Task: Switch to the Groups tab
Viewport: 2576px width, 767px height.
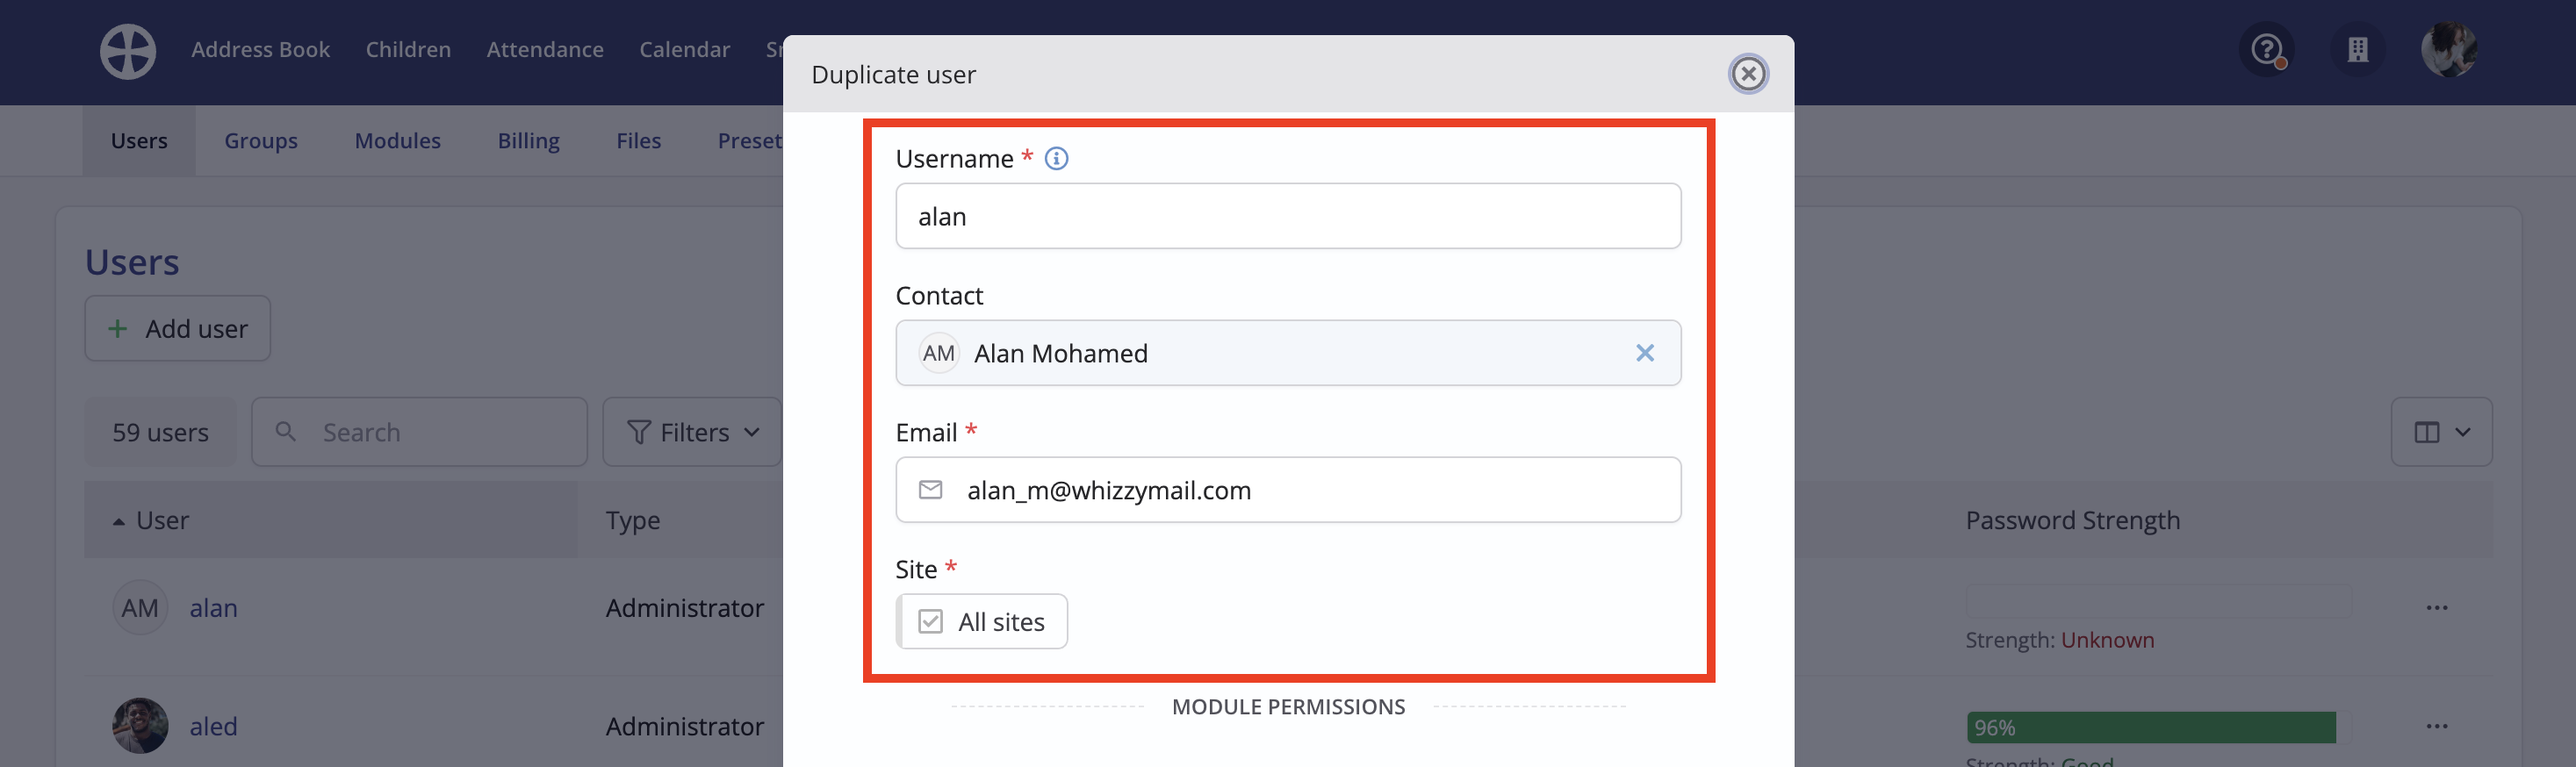Action: (261, 141)
